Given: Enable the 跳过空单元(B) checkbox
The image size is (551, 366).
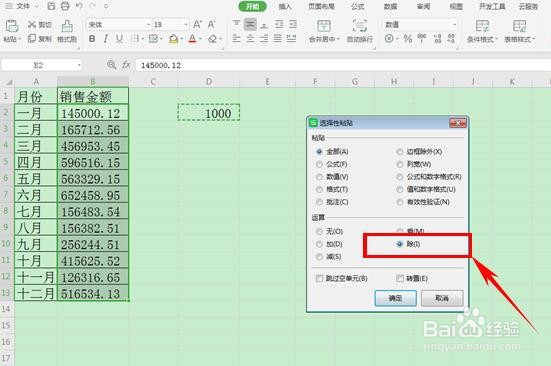Looking at the screenshot, I should [x=319, y=278].
